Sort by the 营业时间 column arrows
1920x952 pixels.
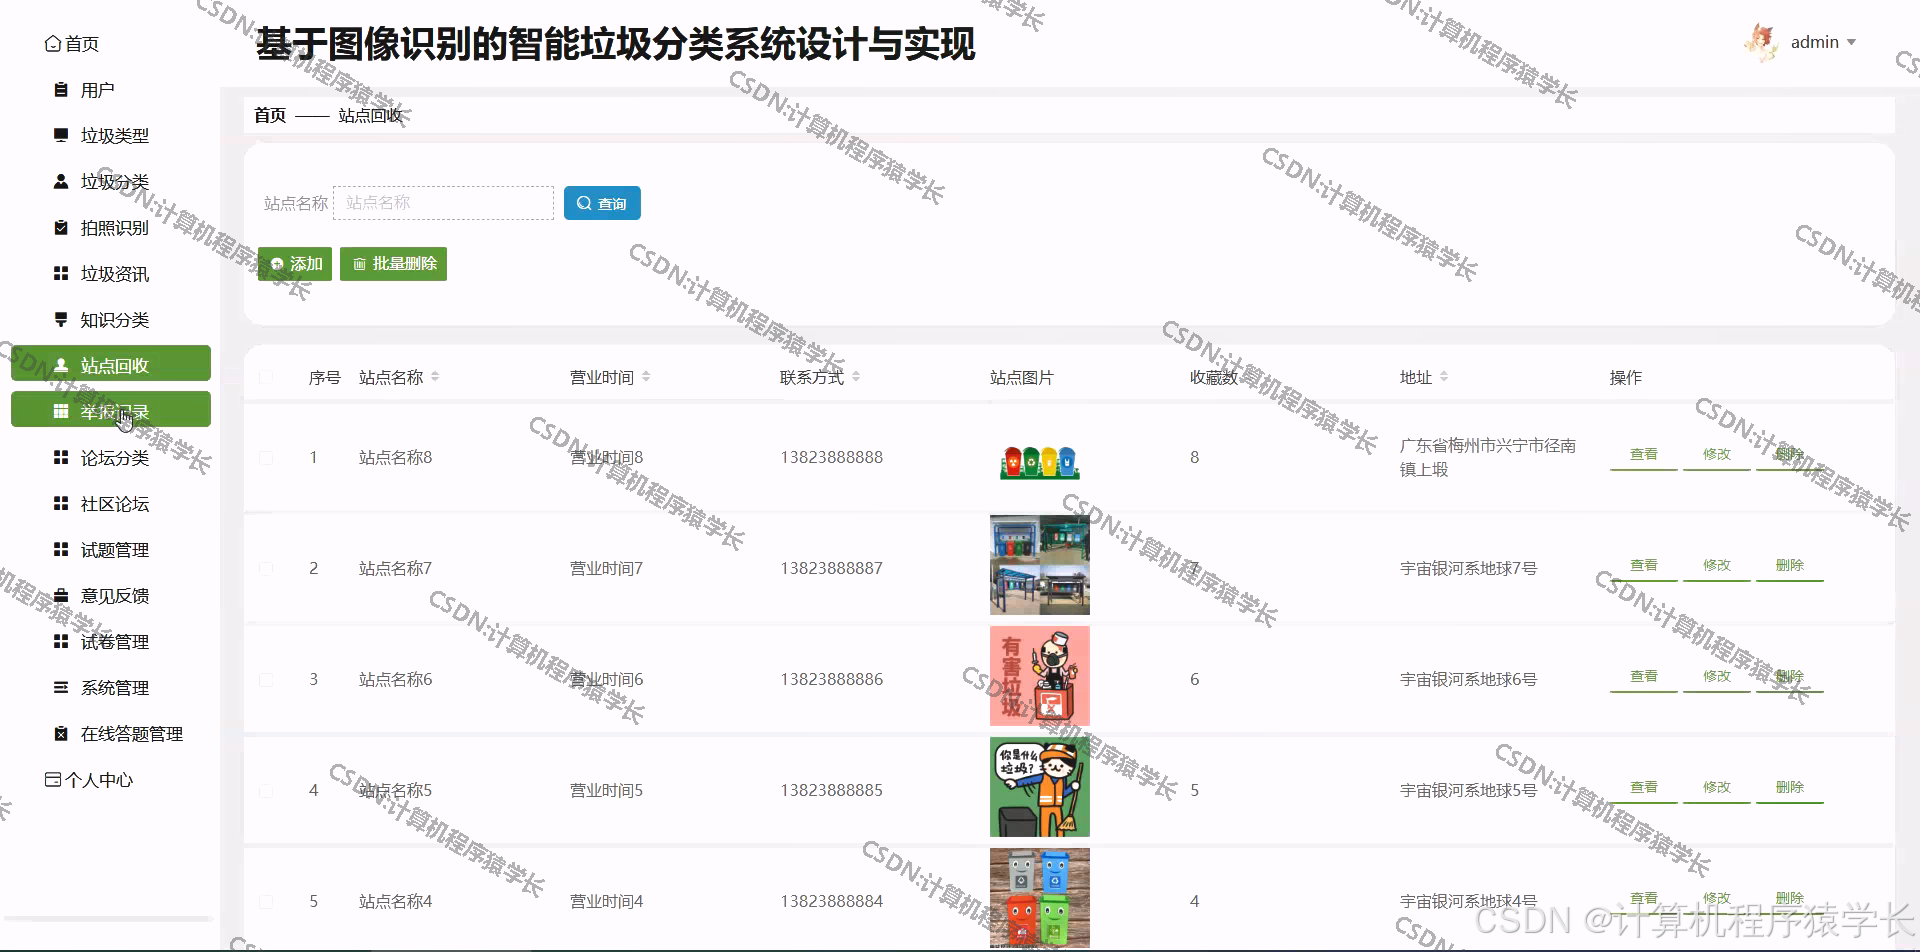646,377
